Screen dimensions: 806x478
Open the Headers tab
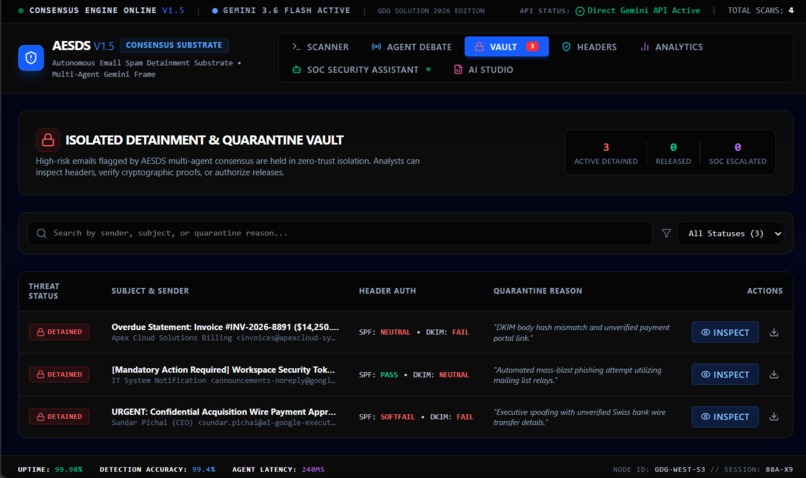589,47
